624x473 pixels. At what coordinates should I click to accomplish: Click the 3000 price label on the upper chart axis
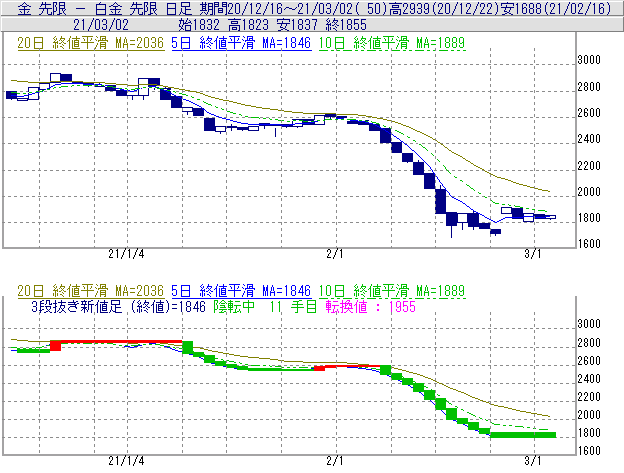pyautogui.click(x=589, y=60)
